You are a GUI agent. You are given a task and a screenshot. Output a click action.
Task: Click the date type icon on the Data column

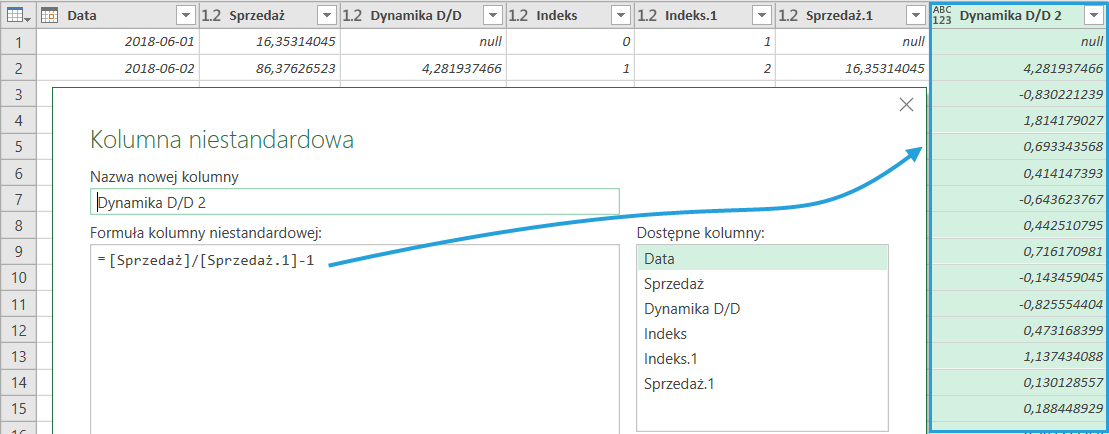point(50,15)
